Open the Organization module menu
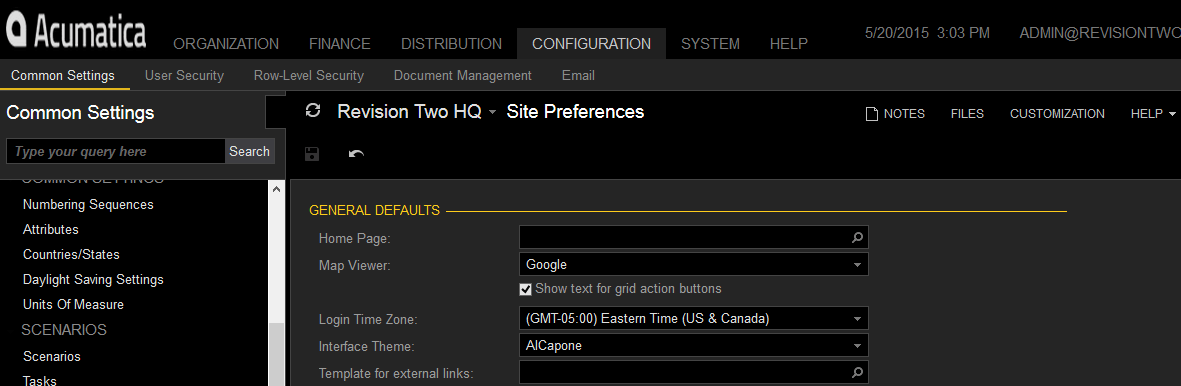The image size is (1181, 386). pos(226,44)
